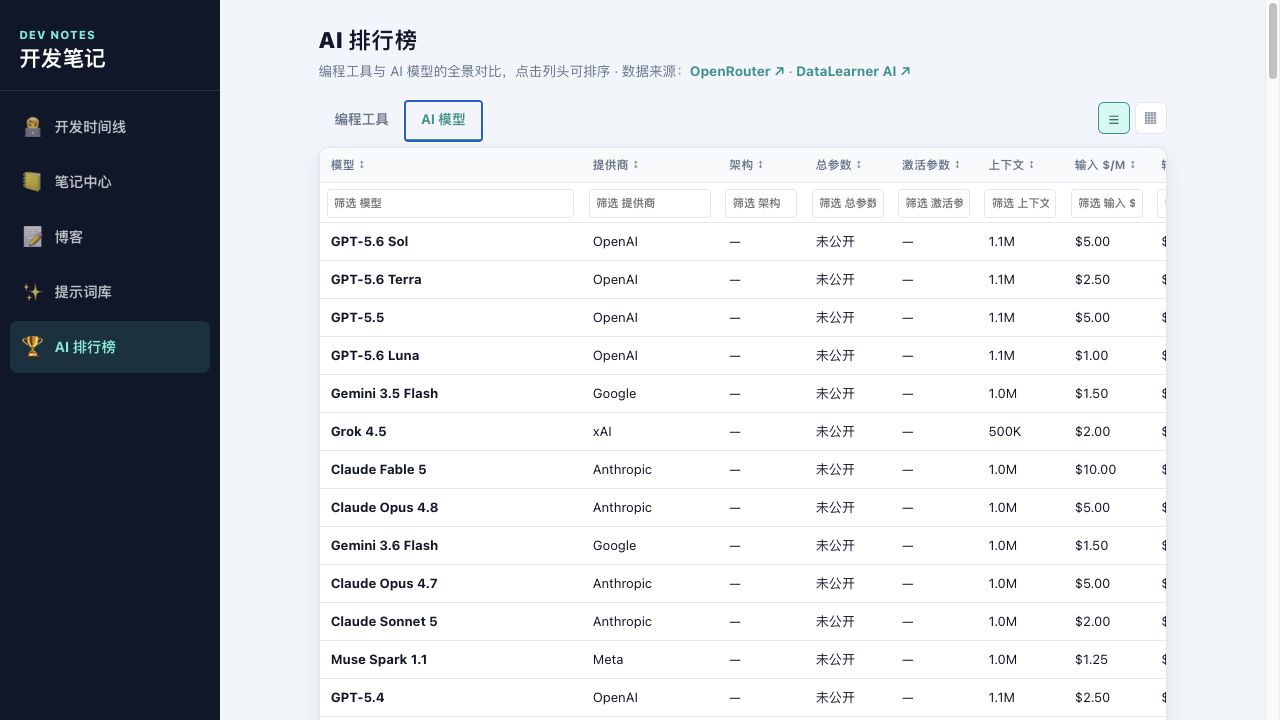1280x720 pixels.
Task: Open 开发时间线 in the sidebar
Action: coord(110,127)
